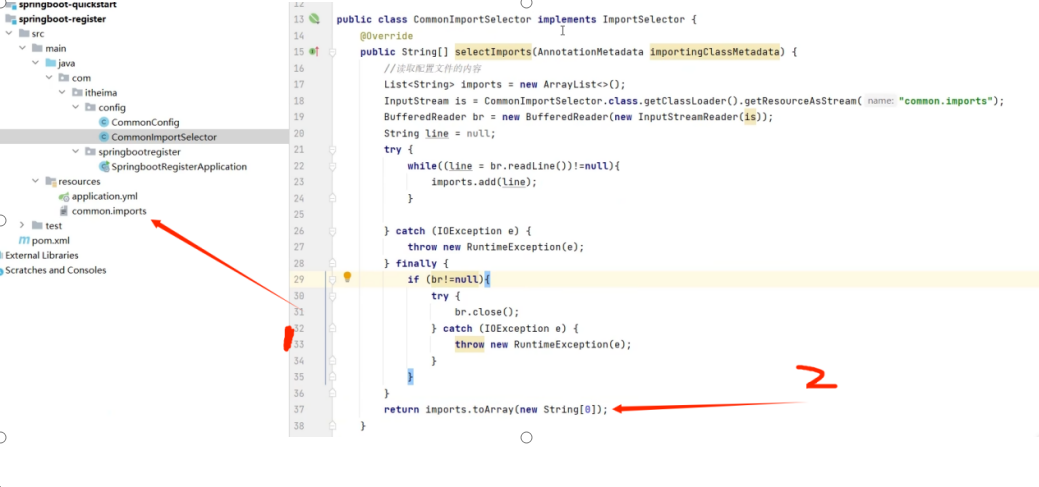Image resolution: width=1039 pixels, height=487 pixels.
Task: Click br.close() on line 31
Action: pyautogui.click(x=487, y=312)
